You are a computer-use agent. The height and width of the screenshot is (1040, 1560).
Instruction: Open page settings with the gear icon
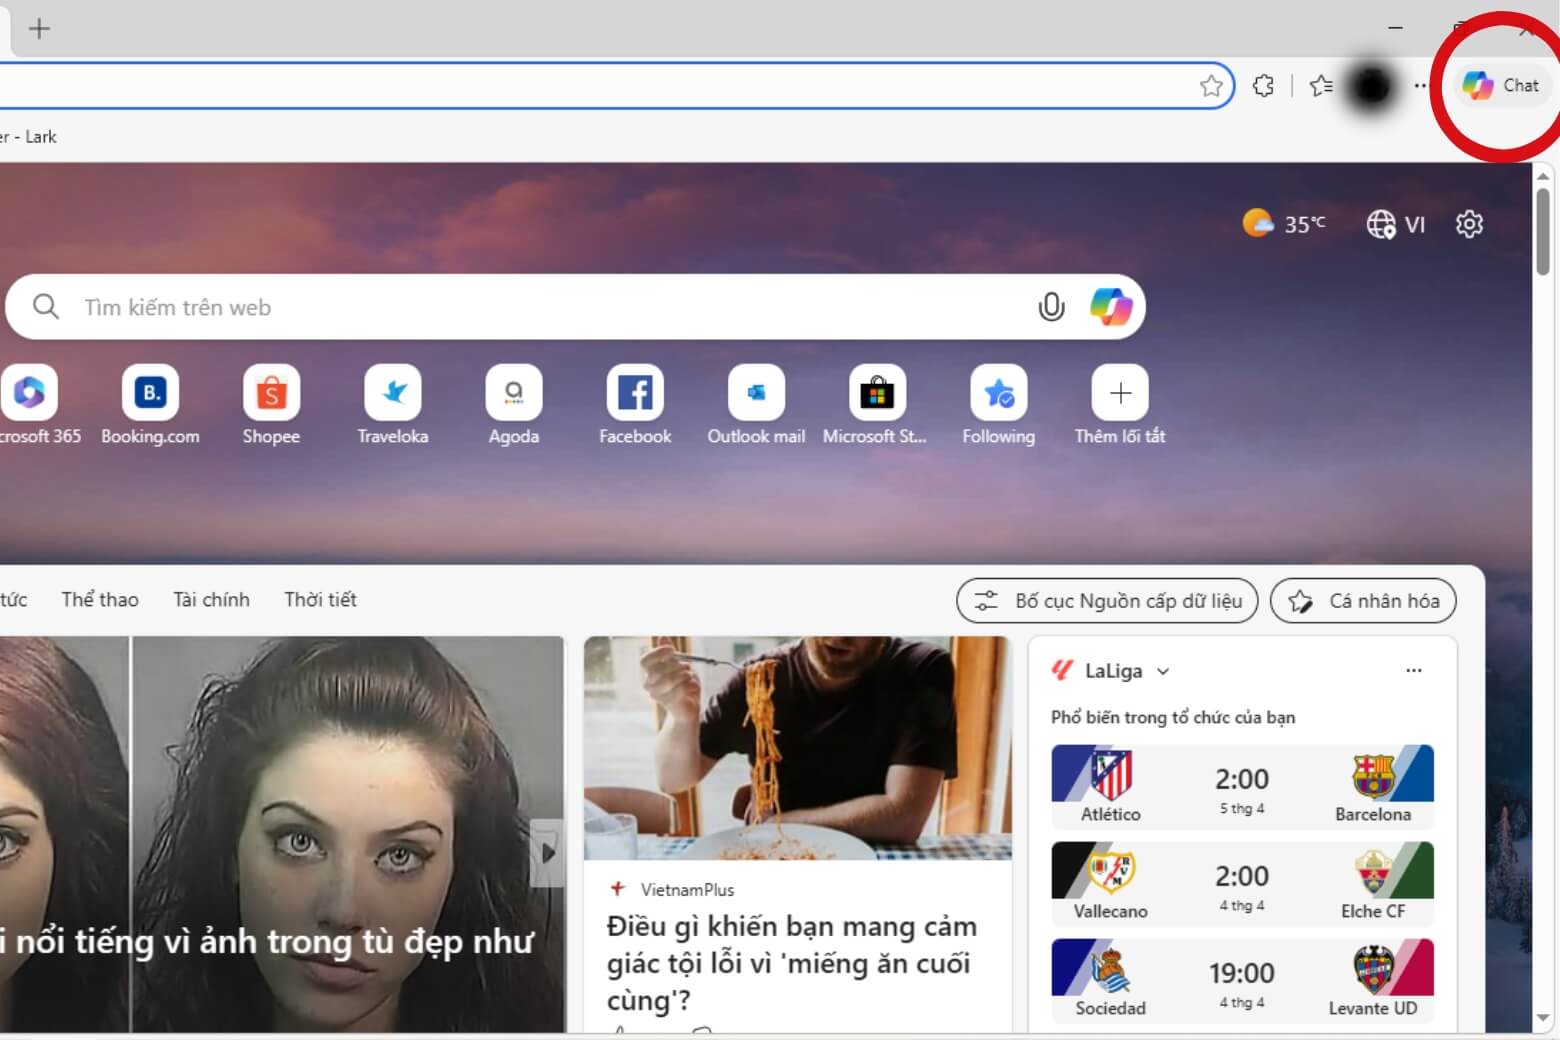coord(1468,224)
